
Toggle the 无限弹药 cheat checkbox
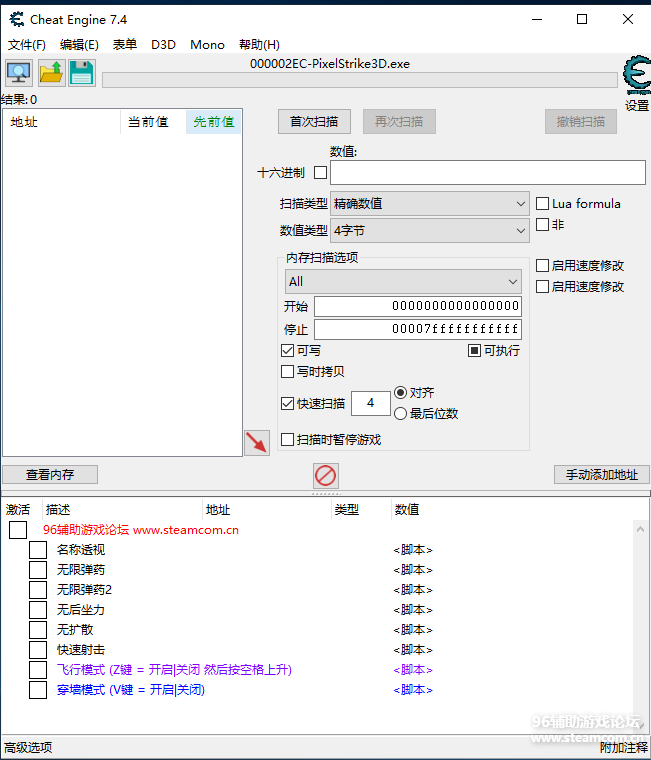(x=38, y=570)
